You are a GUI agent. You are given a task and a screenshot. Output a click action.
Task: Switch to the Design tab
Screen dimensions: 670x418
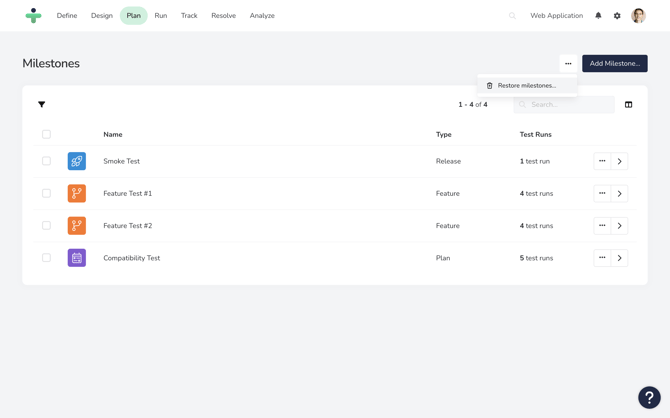(102, 16)
